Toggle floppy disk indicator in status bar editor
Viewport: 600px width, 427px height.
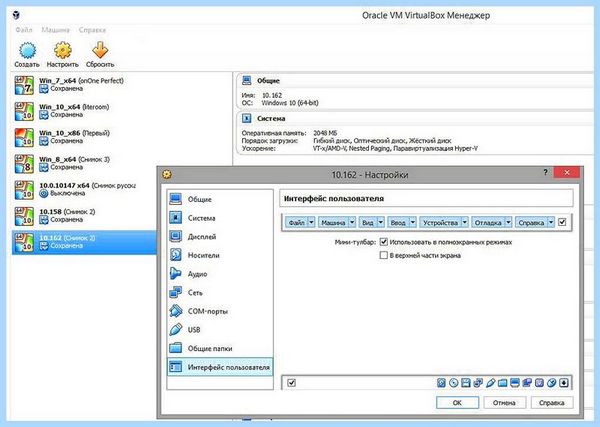coord(466,383)
